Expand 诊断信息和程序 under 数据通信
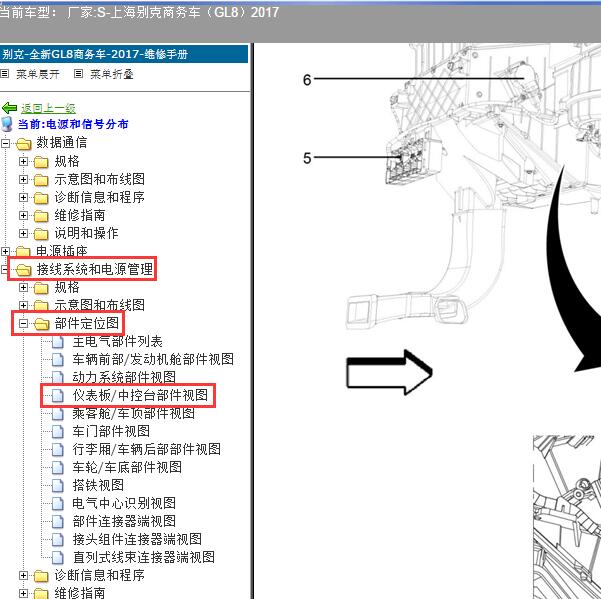 click(23, 197)
